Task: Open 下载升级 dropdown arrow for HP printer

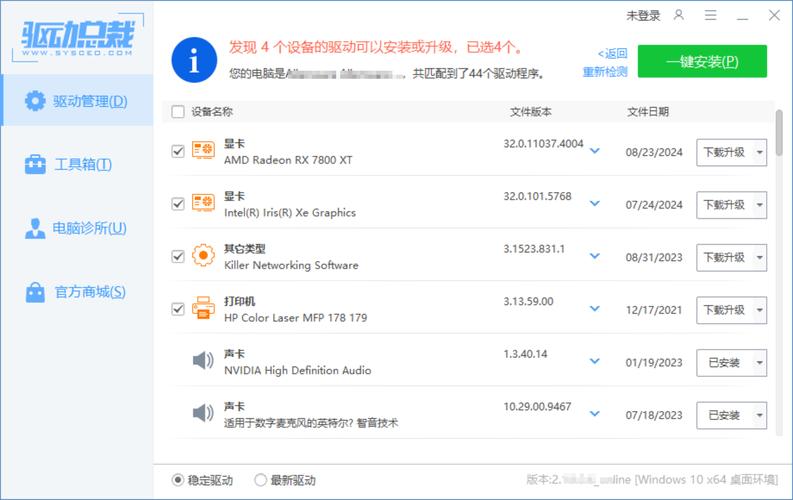Action: tap(758, 310)
